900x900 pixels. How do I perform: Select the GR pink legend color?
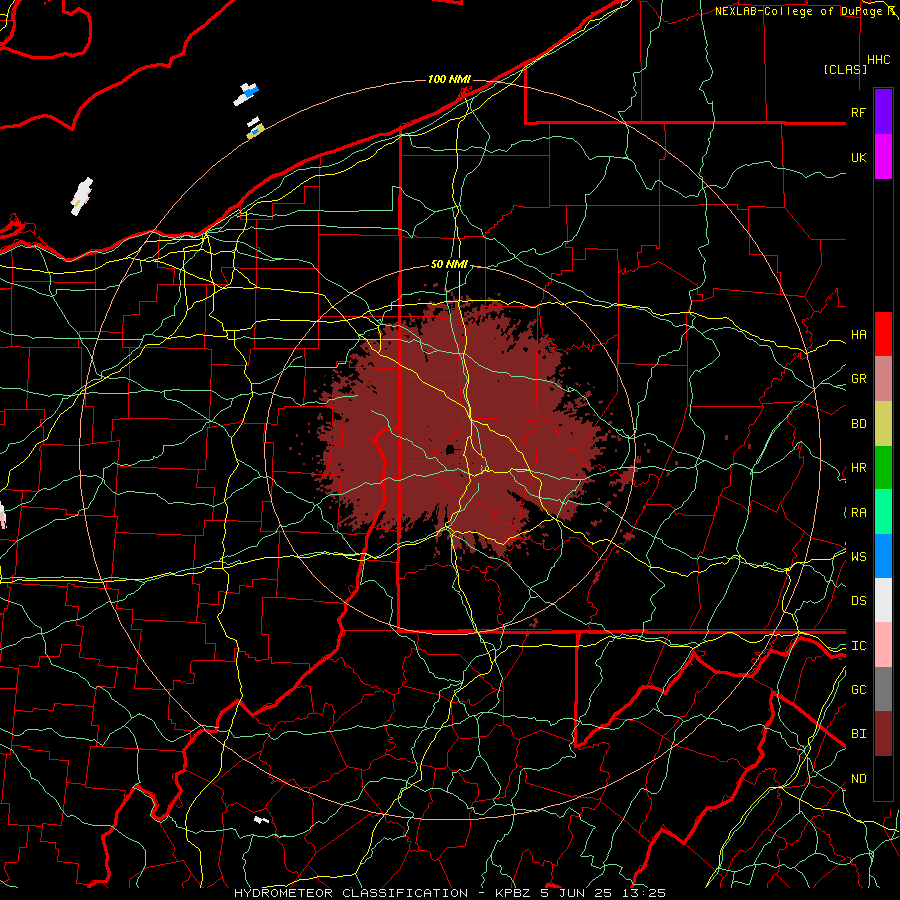coord(883,379)
